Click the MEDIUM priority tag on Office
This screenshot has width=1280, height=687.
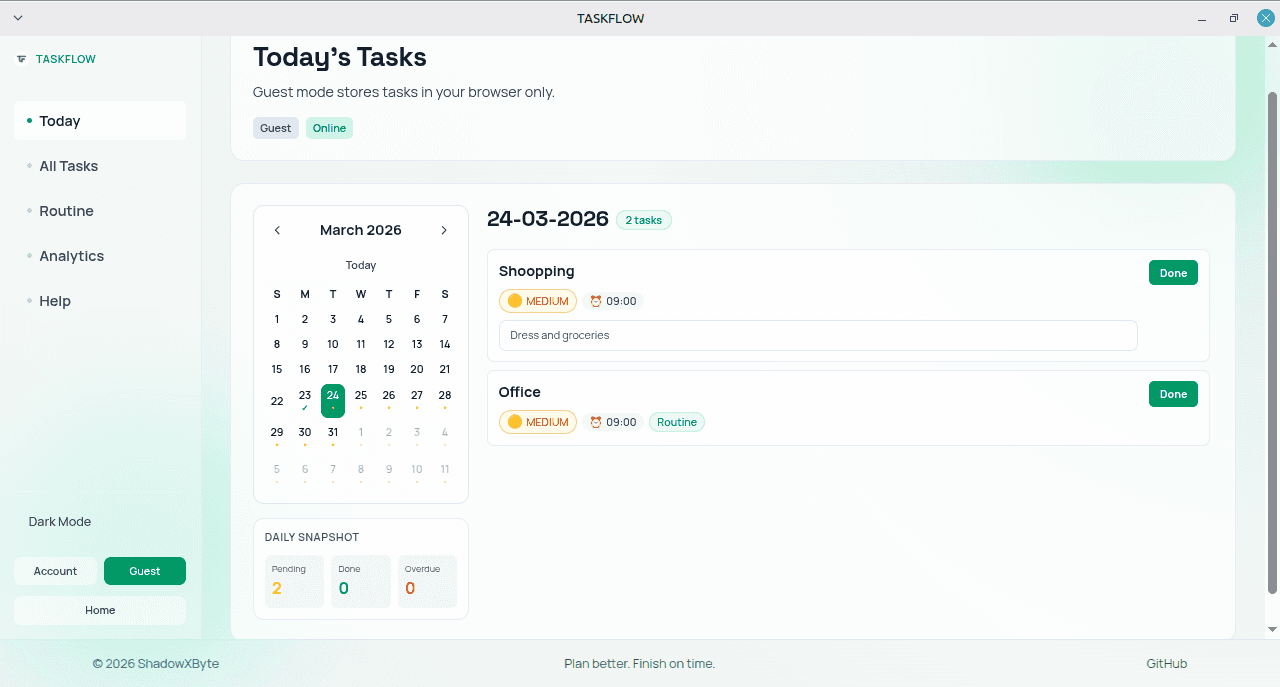pos(538,422)
